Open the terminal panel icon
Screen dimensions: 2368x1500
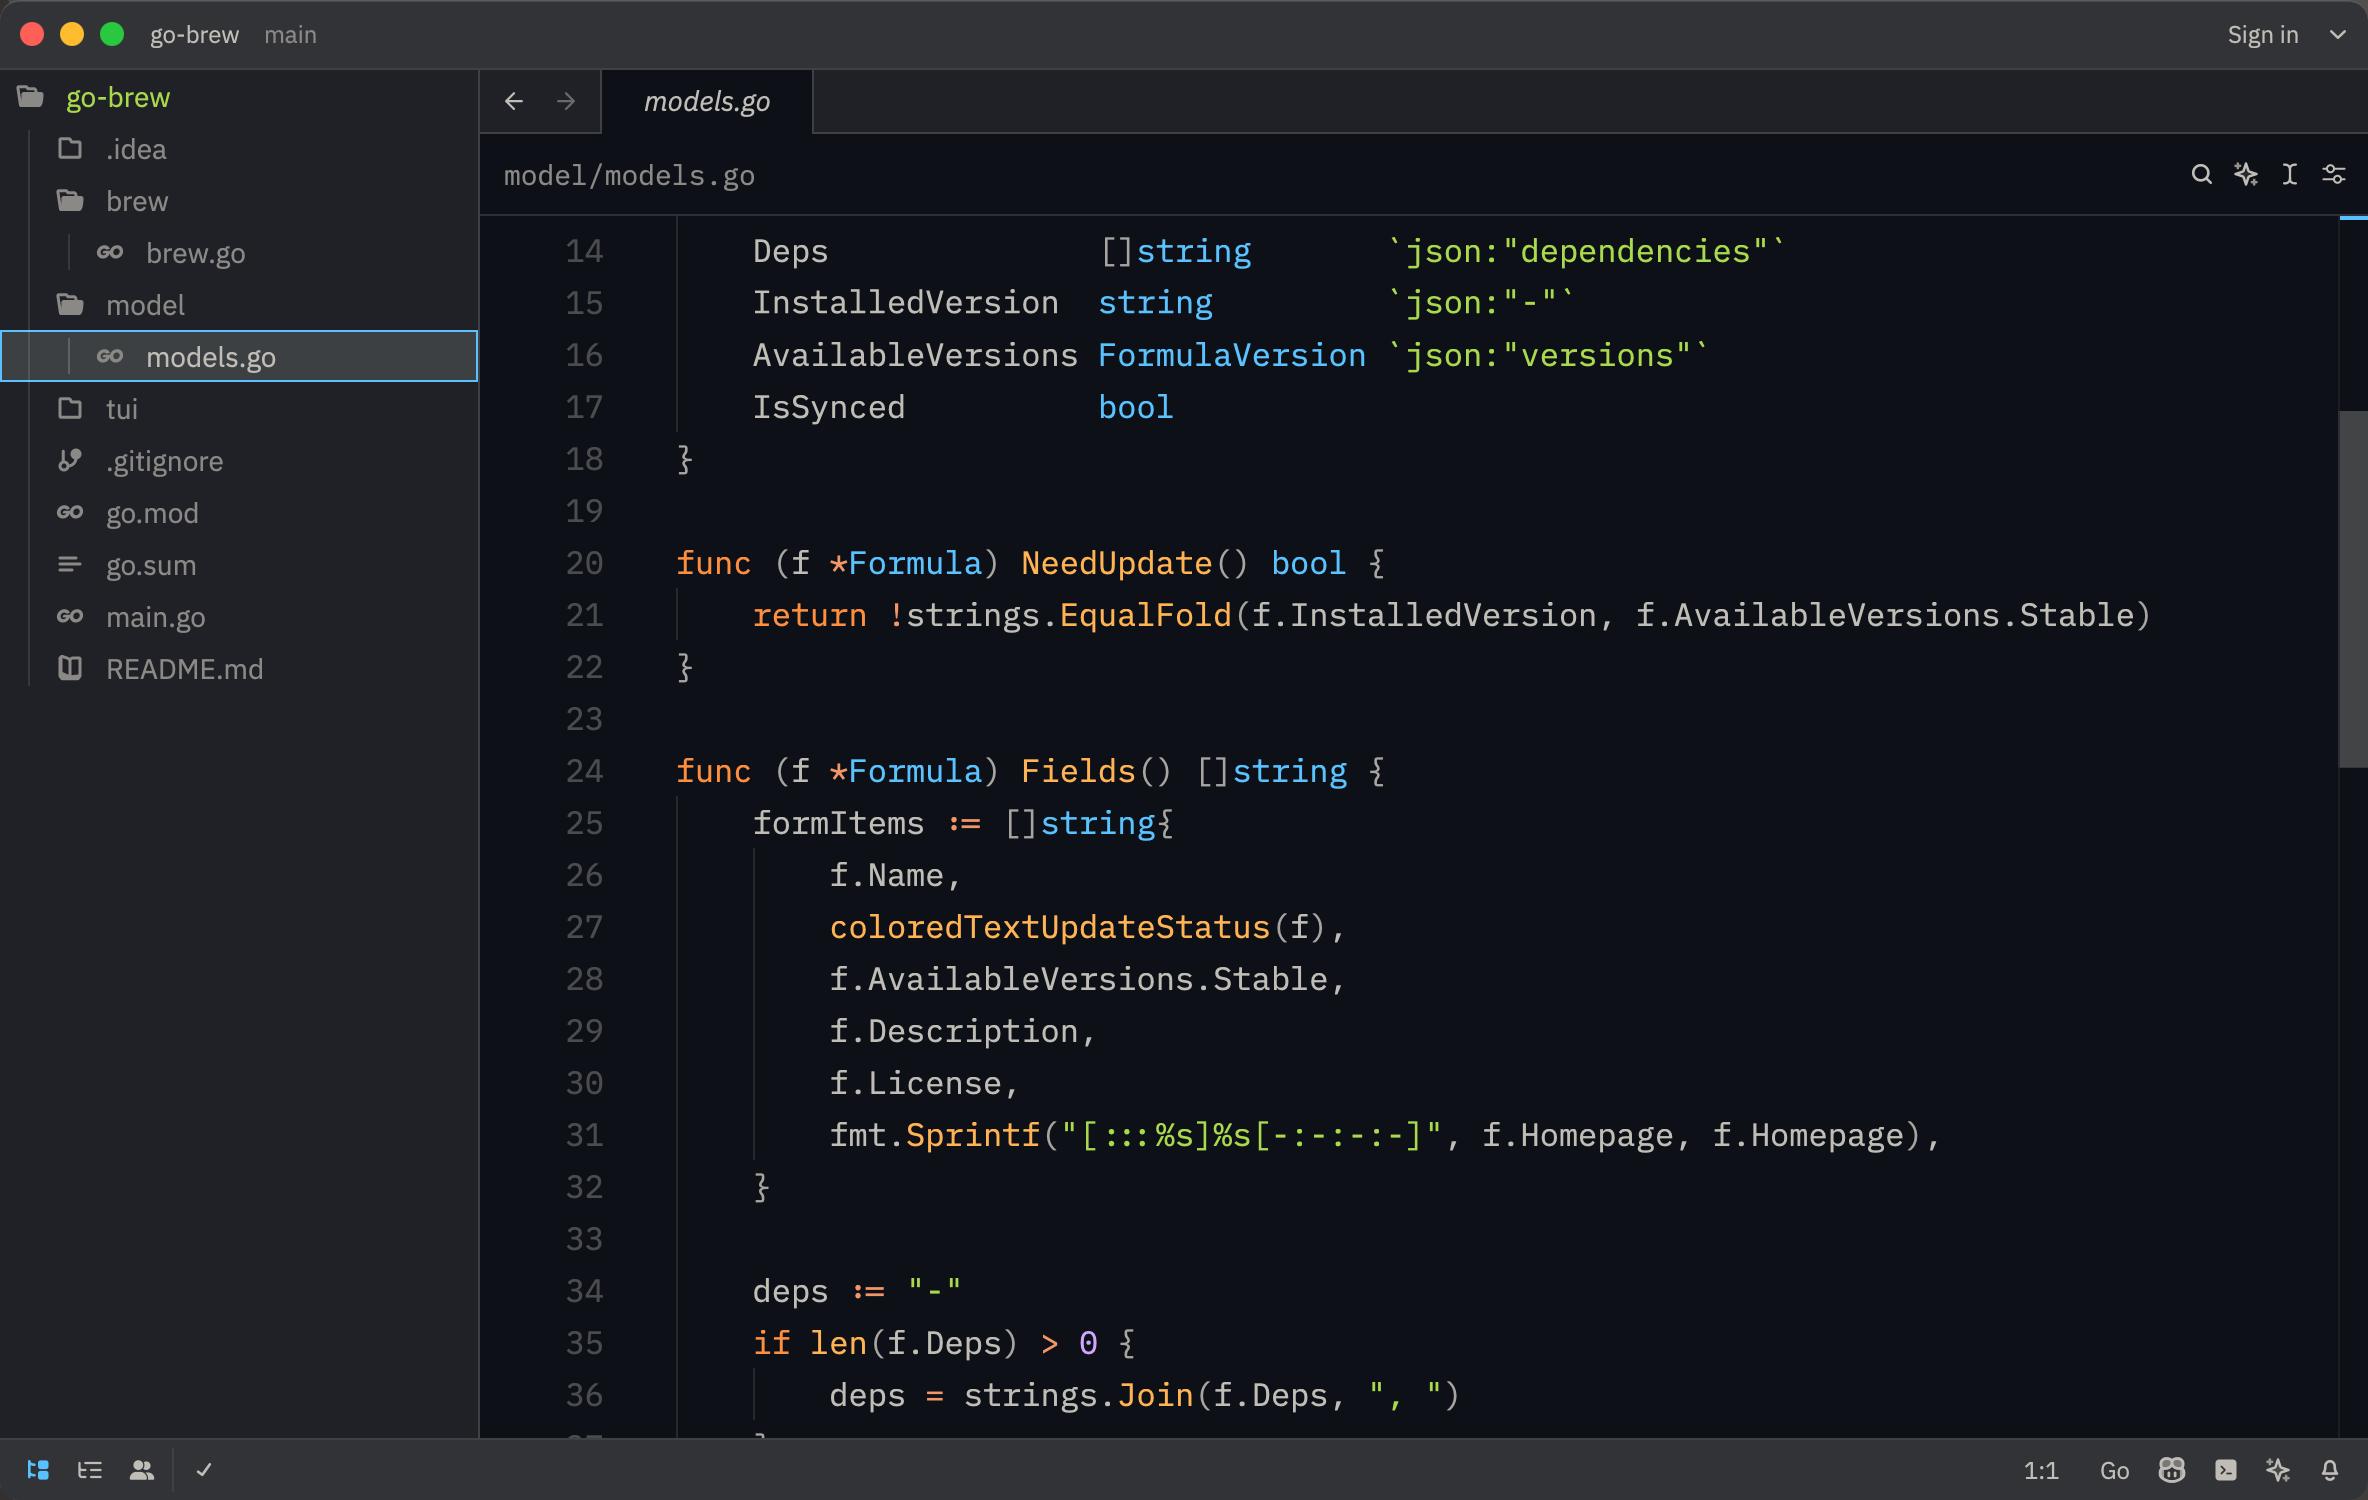pos(2226,1469)
